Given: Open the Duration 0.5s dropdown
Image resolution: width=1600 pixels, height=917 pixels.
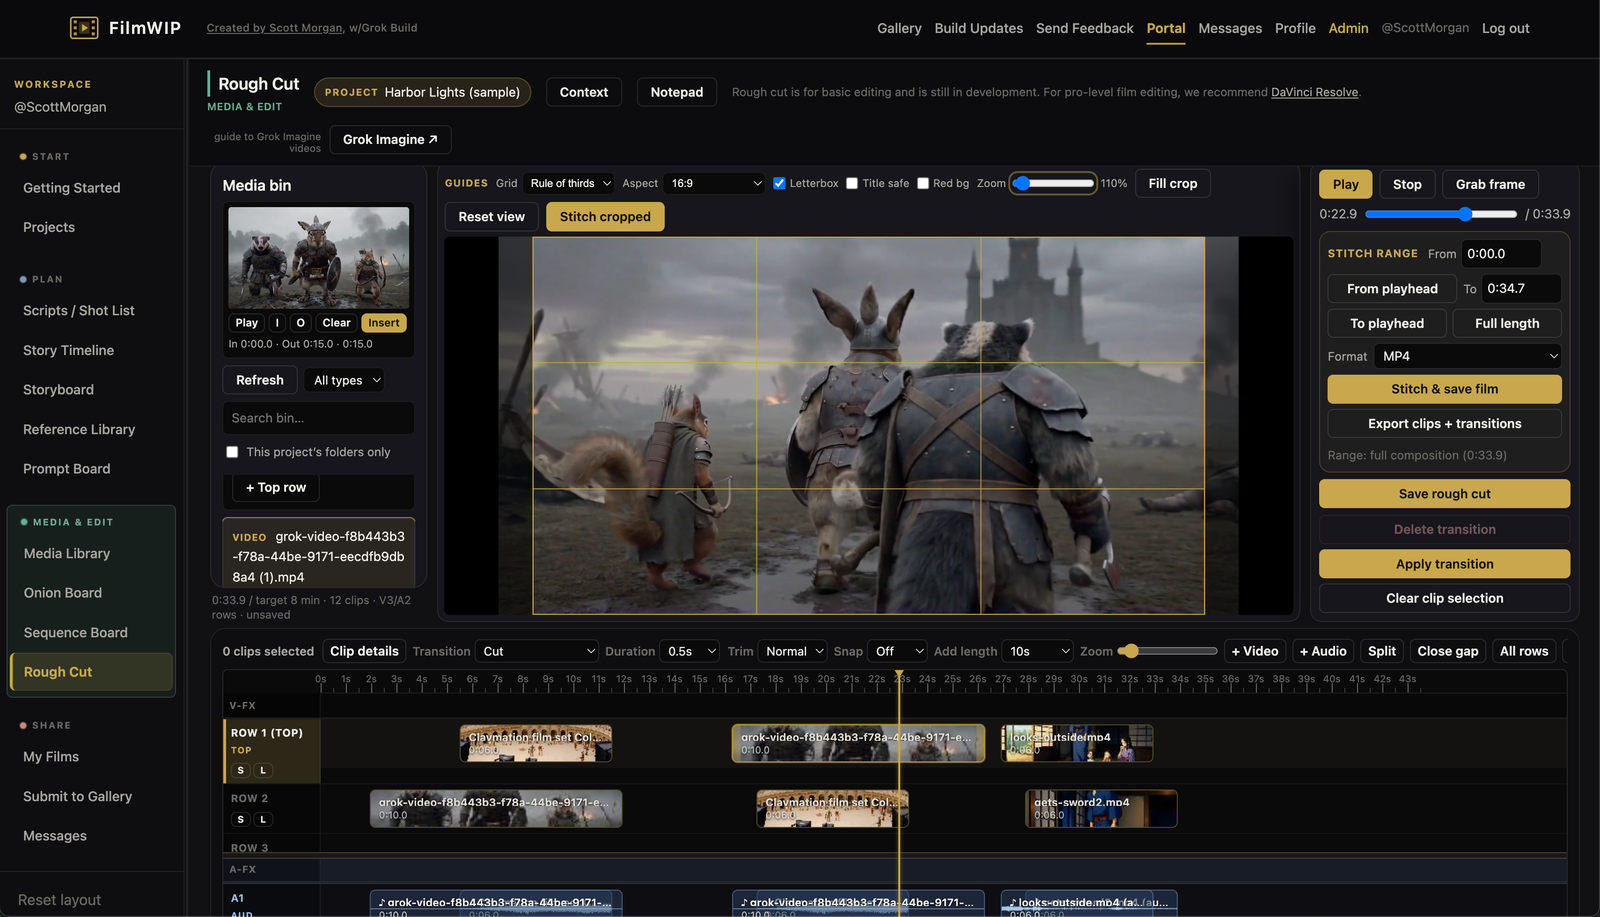Looking at the screenshot, I should [690, 651].
